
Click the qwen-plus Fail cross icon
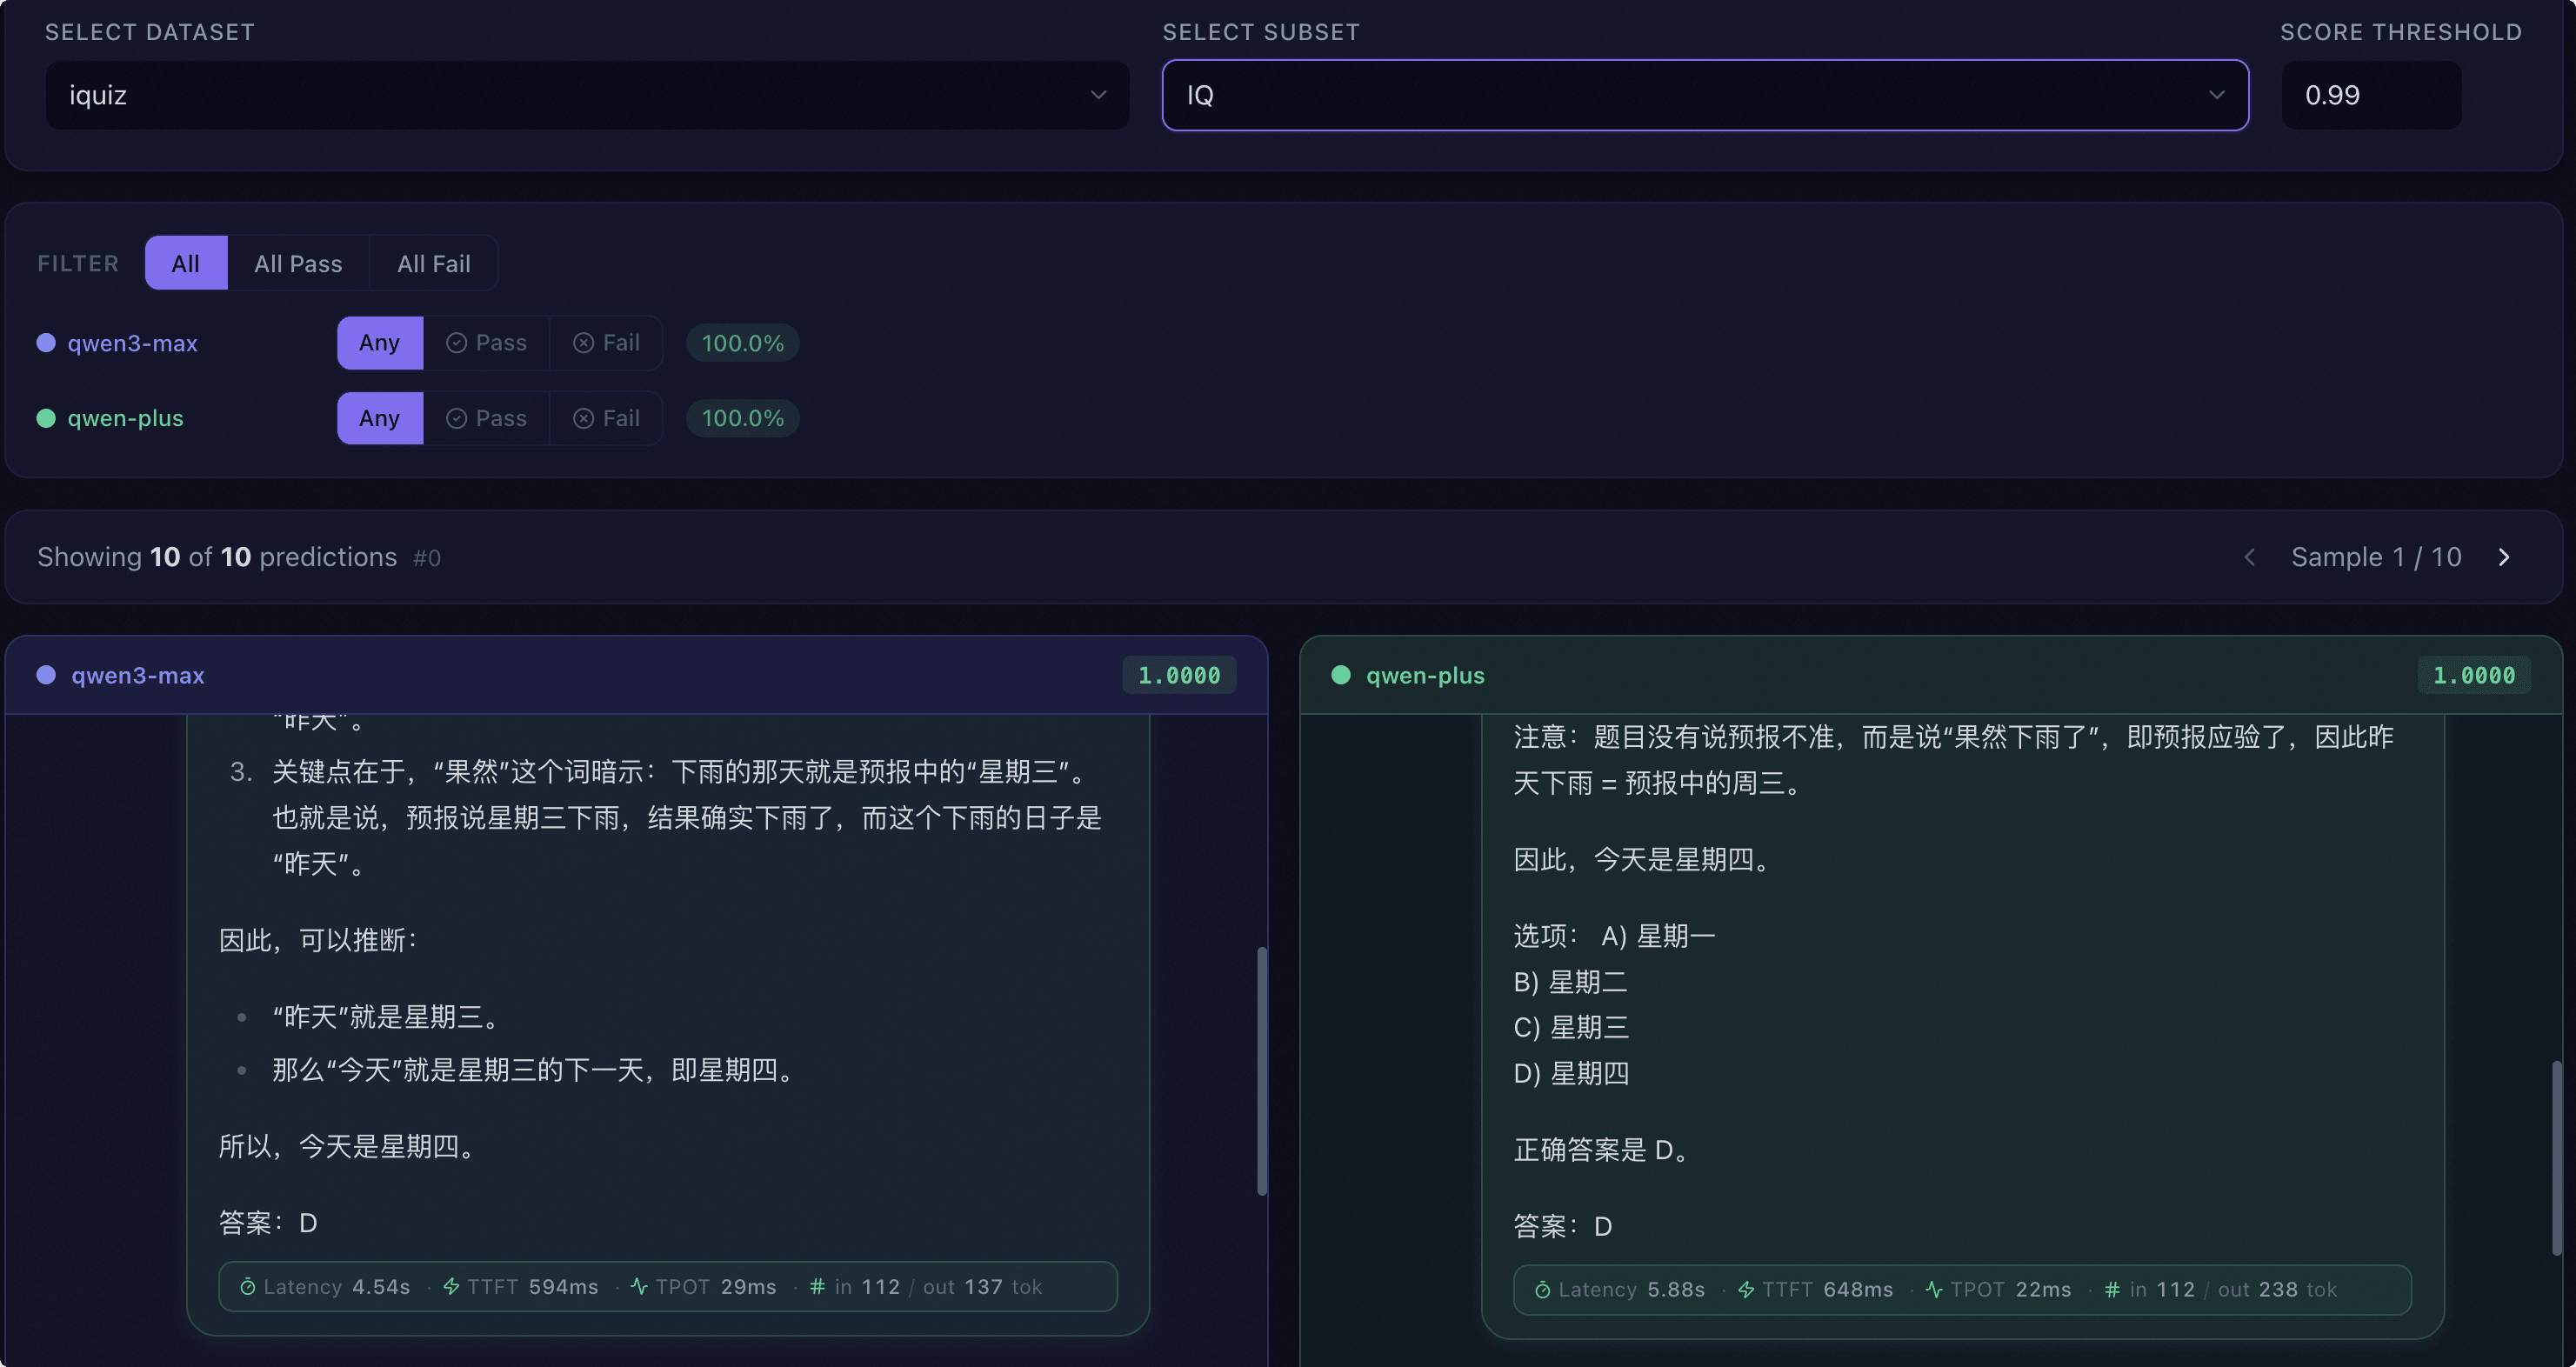[583, 418]
